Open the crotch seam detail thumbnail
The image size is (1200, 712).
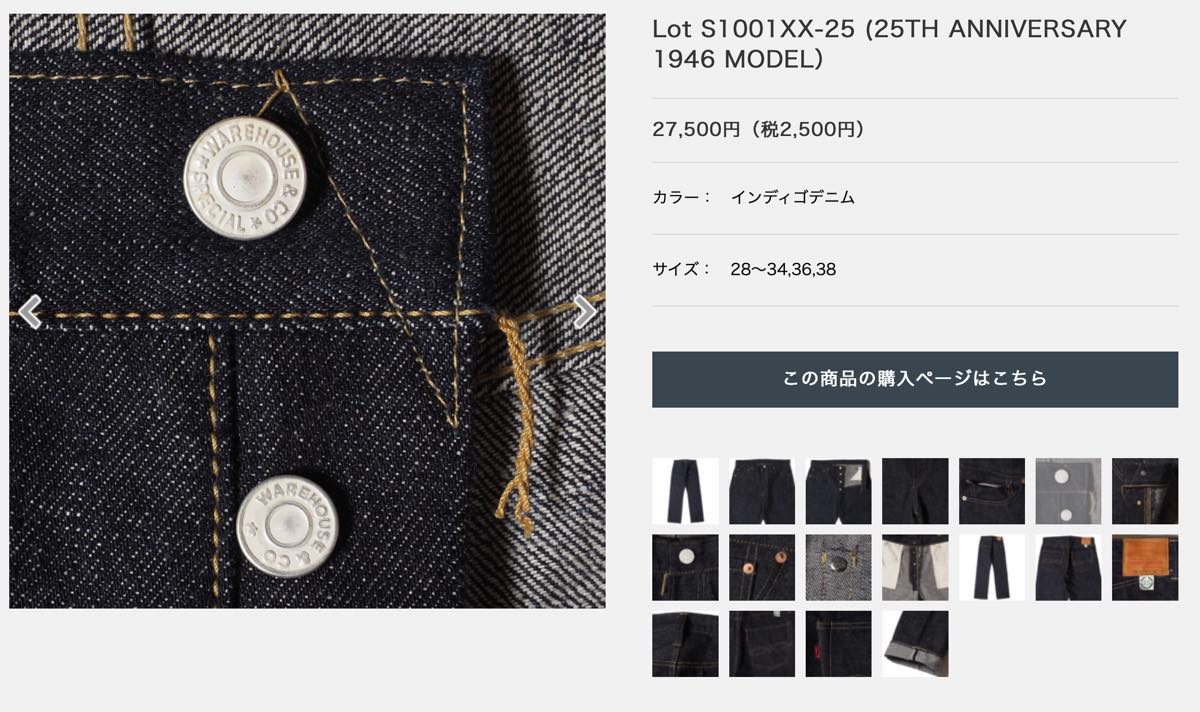click(915, 491)
